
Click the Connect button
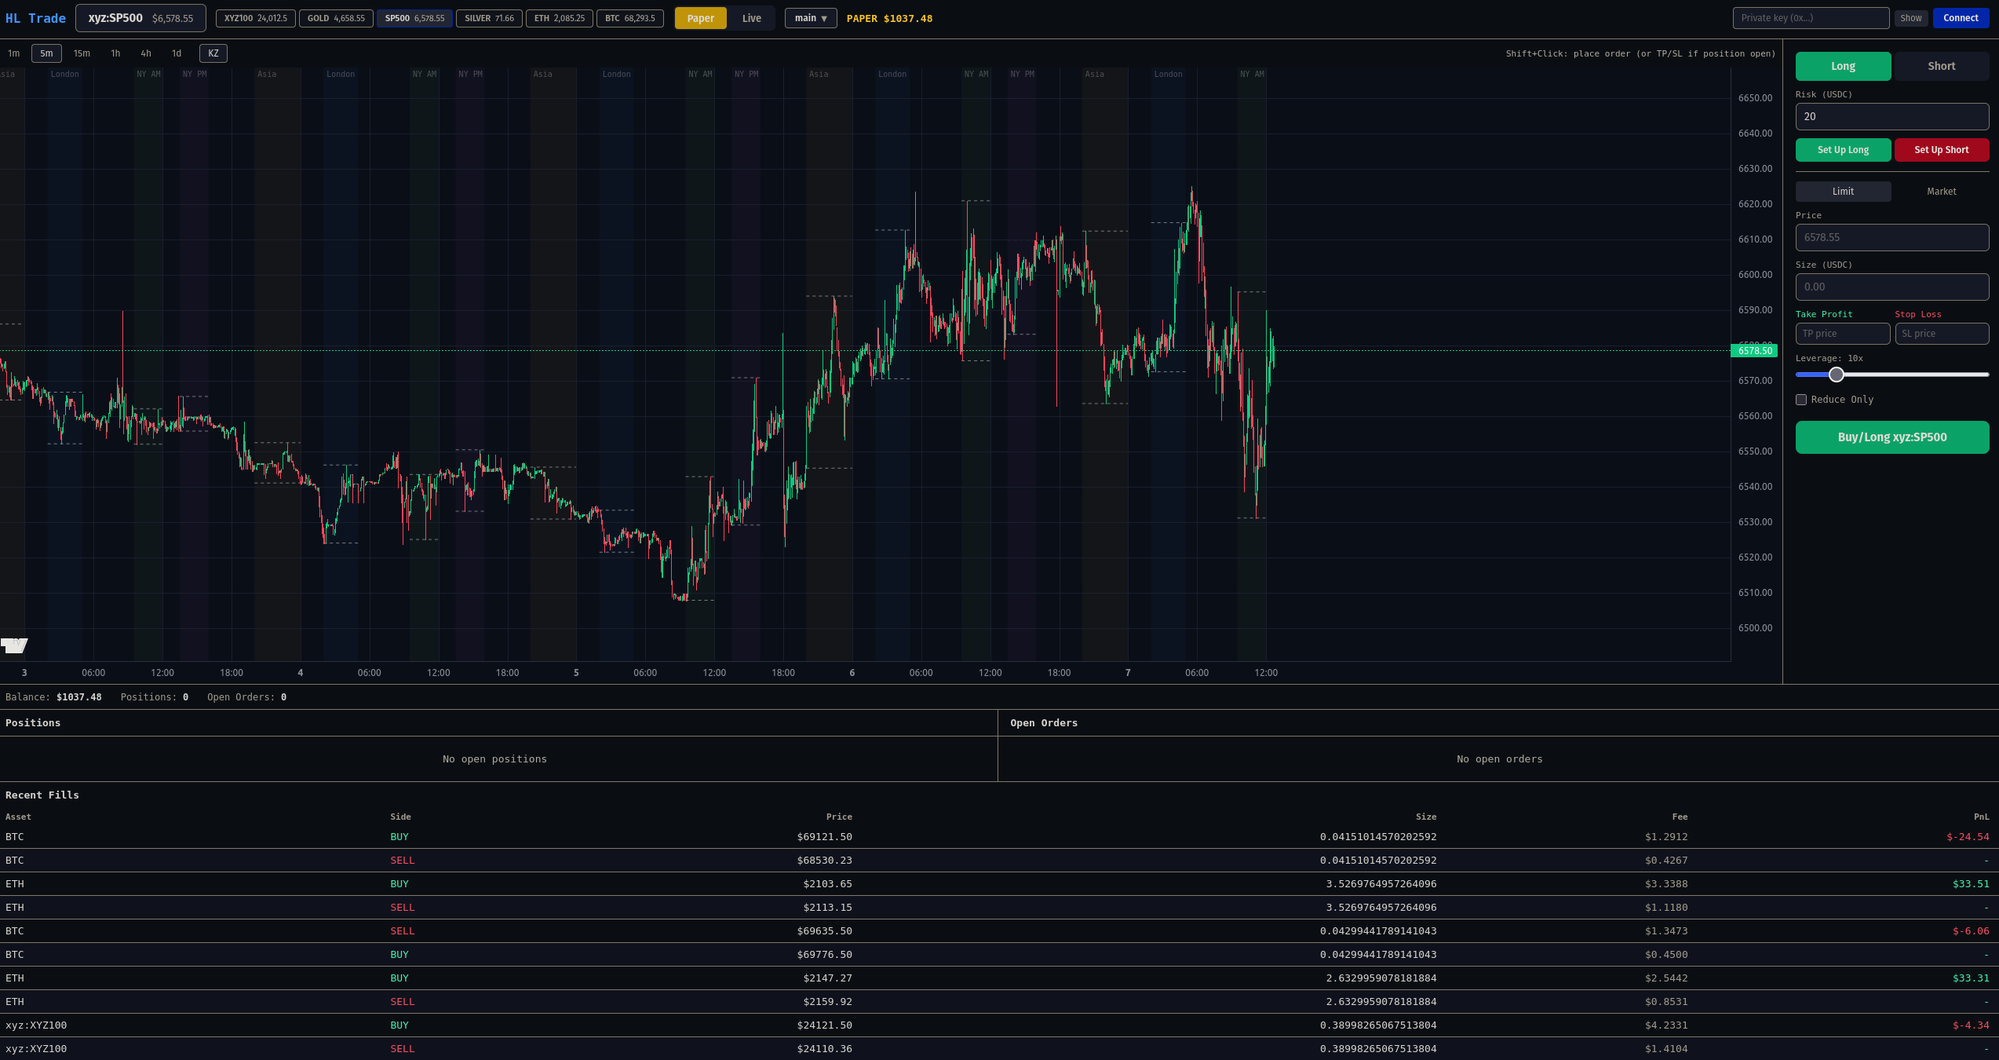point(1959,18)
